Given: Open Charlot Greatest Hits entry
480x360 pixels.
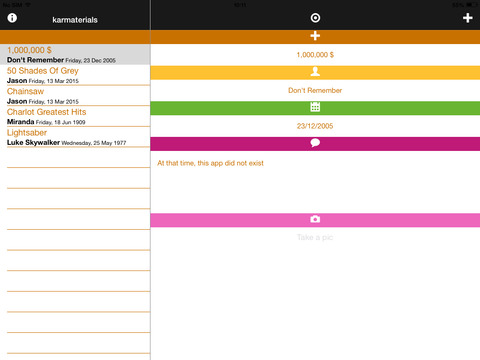Looking at the screenshot, I should [75, 116].
